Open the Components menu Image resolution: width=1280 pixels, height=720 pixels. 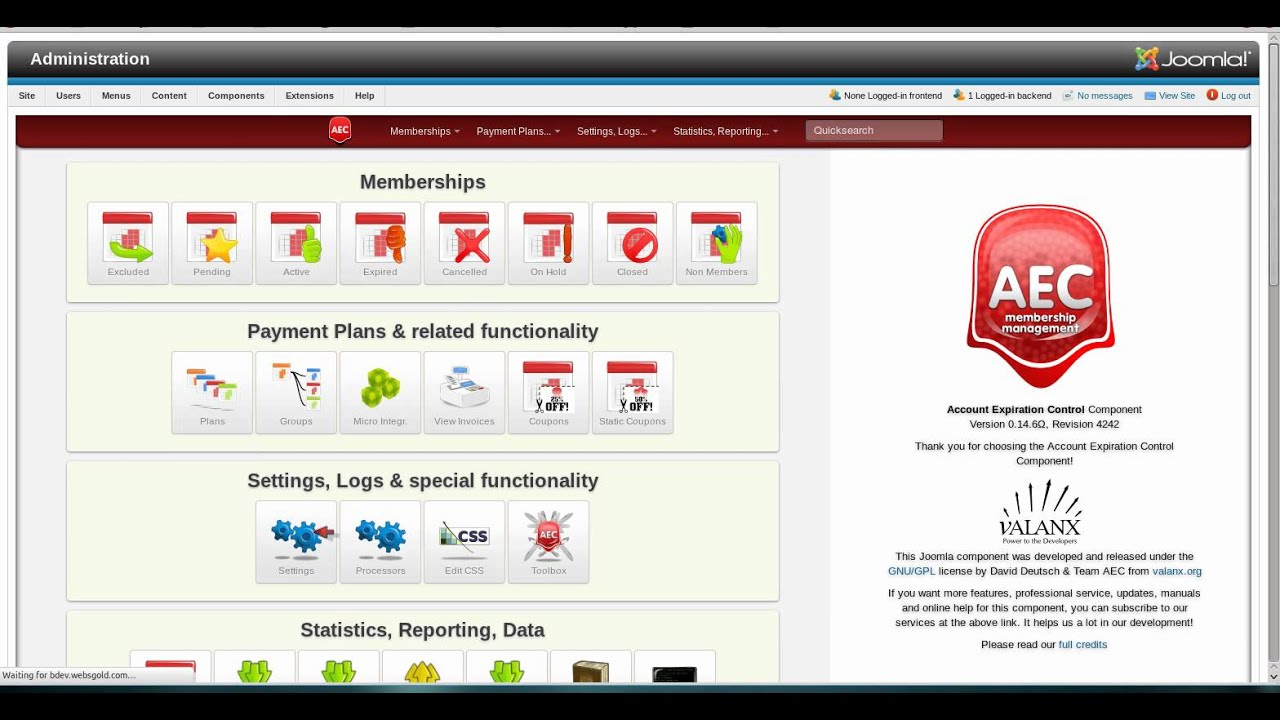point(236,96)
